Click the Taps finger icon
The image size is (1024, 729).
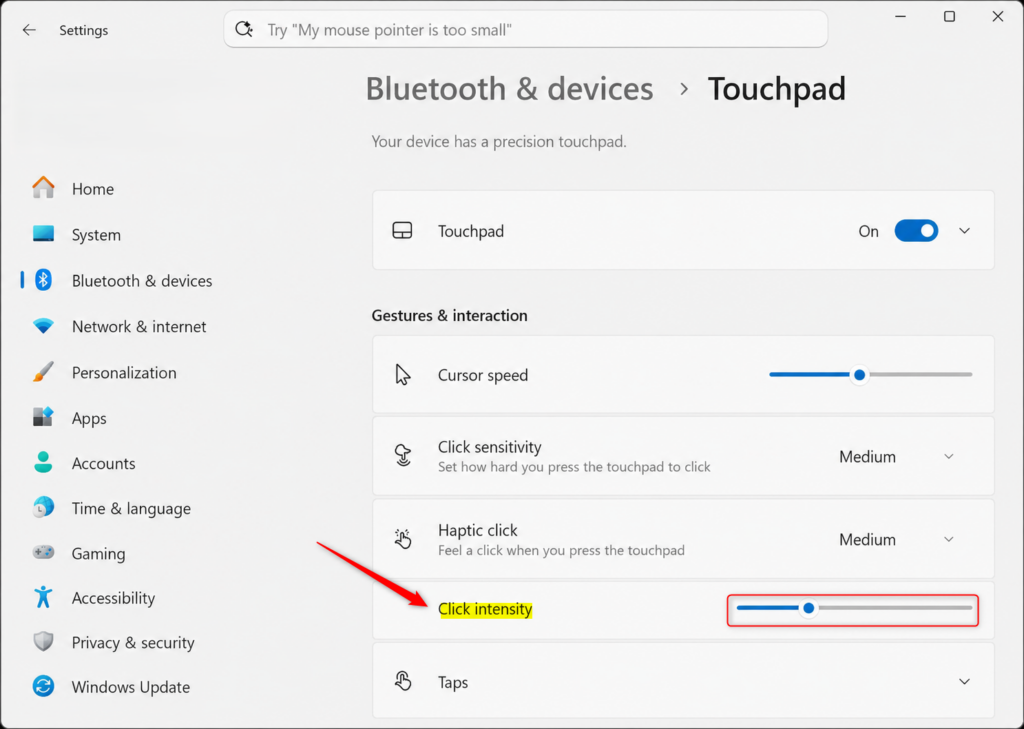pyautogui.click(x=403, y=681)
